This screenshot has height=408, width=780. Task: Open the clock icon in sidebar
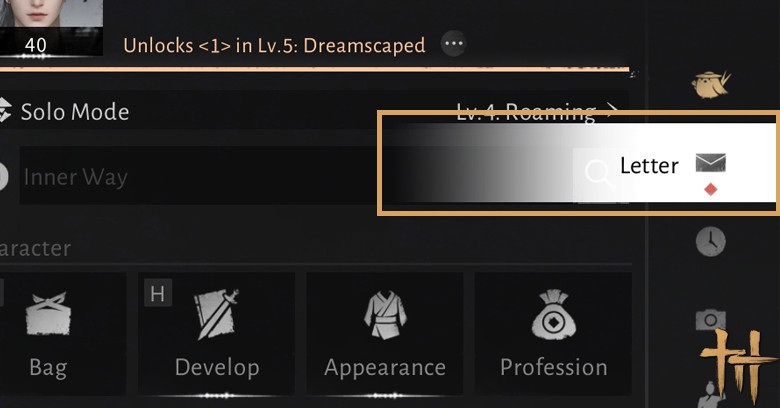coord(710,241)
